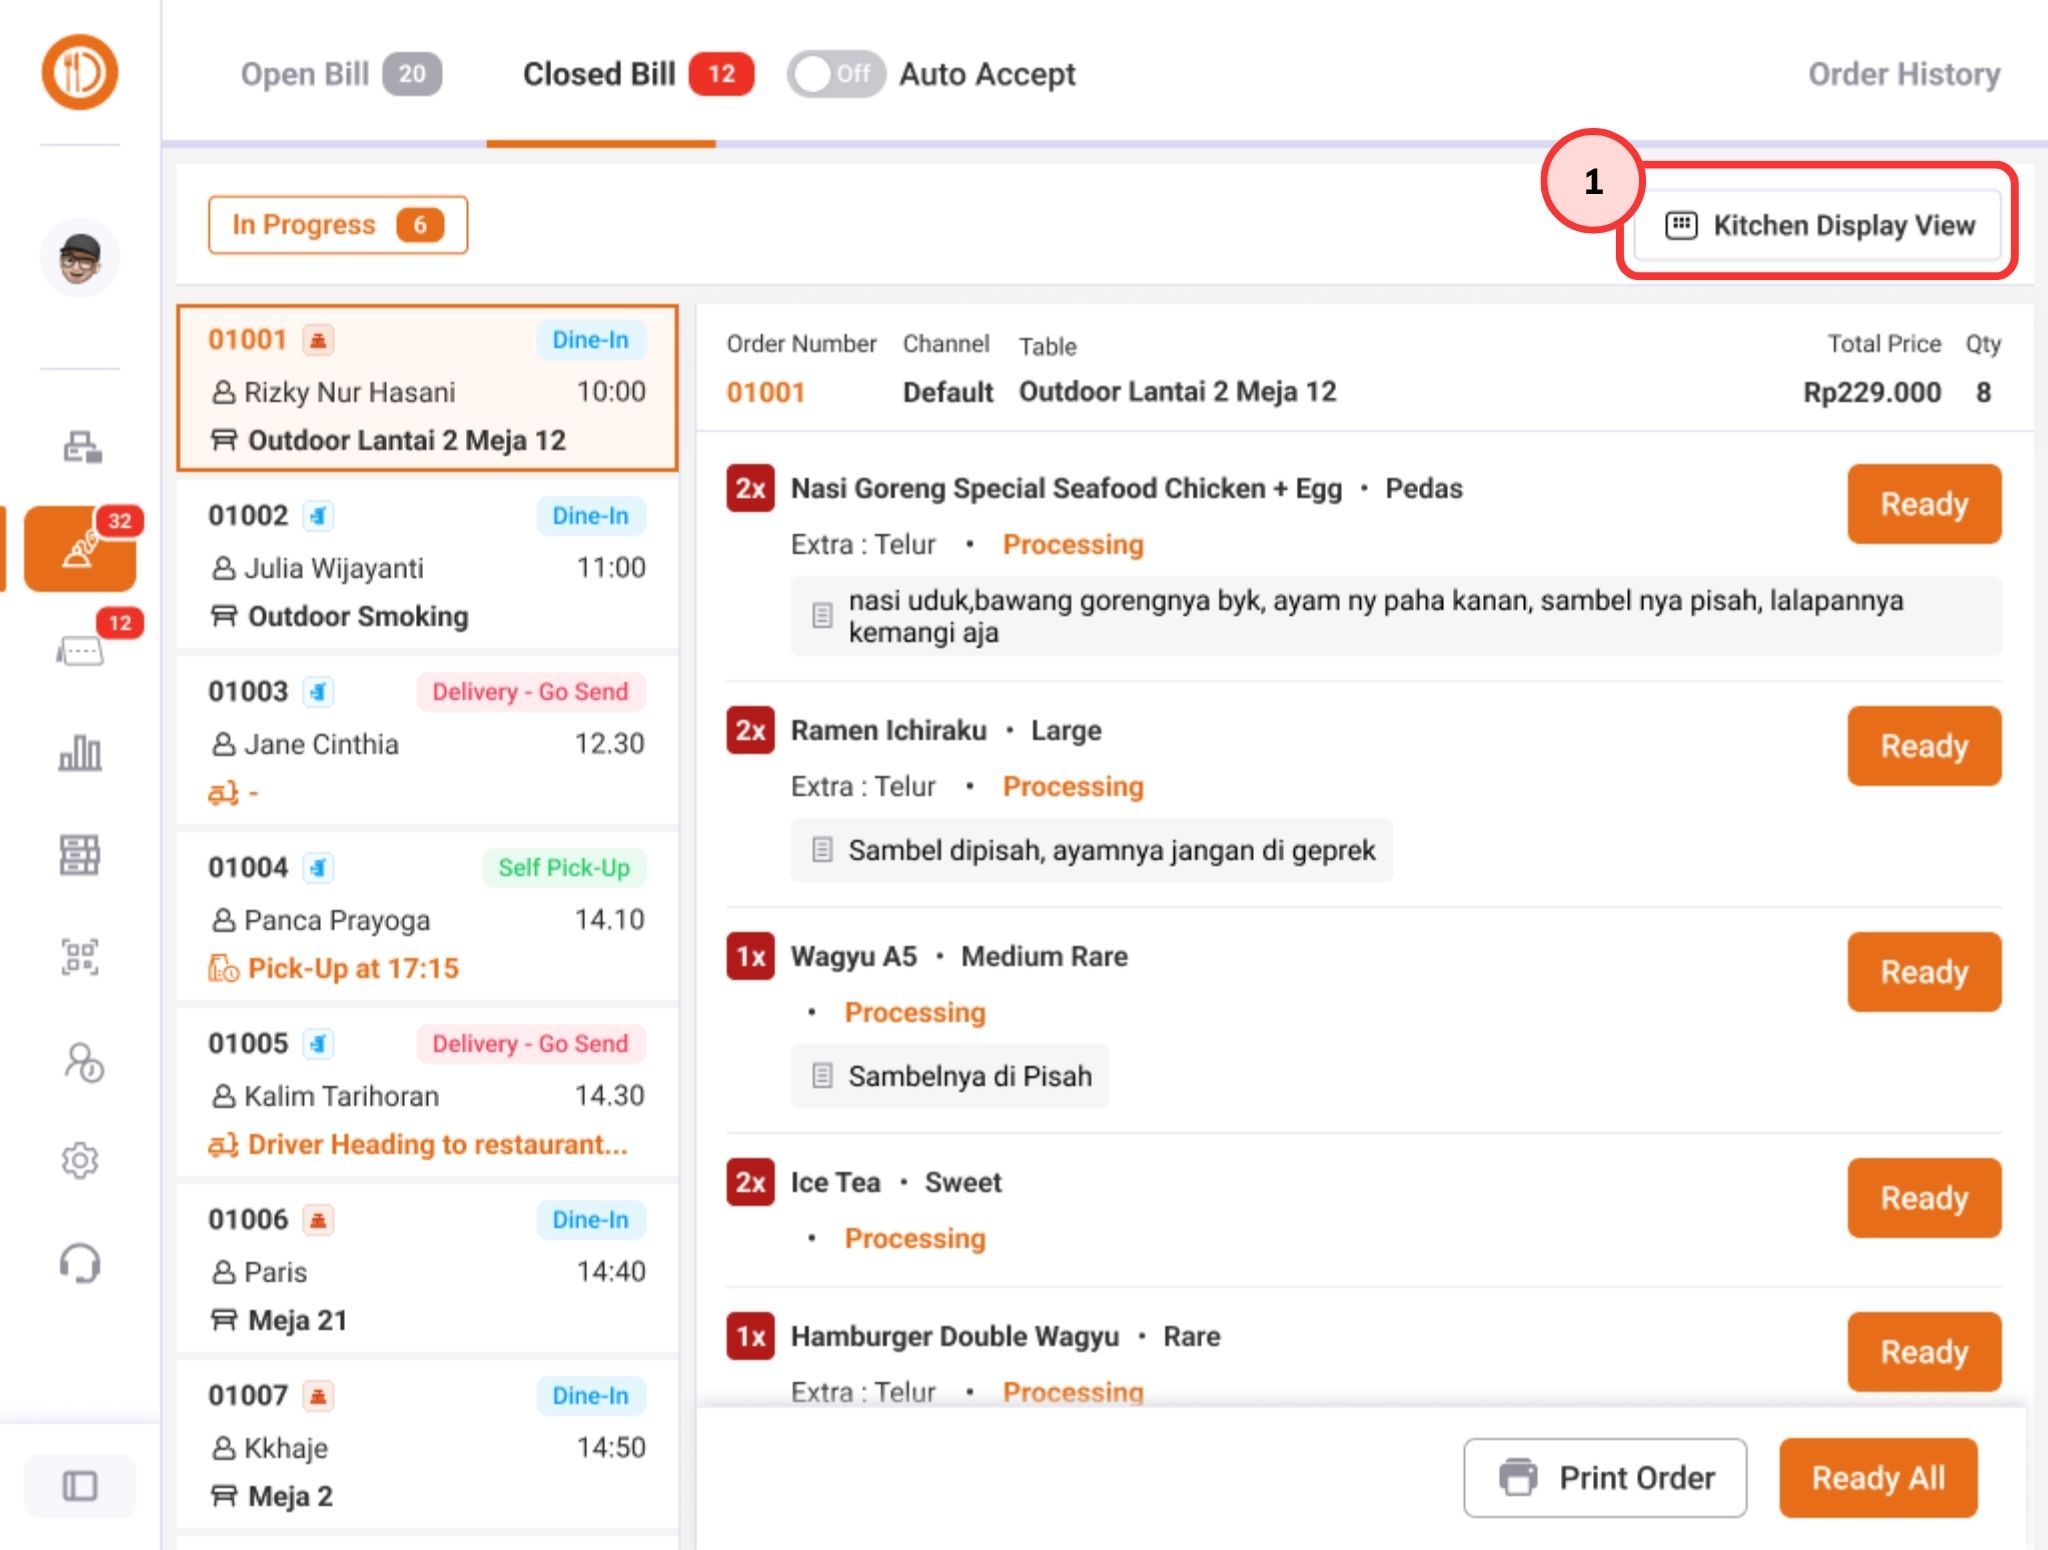Open the table layout grid icon
2048x1550 pixels.
(80, 855)
